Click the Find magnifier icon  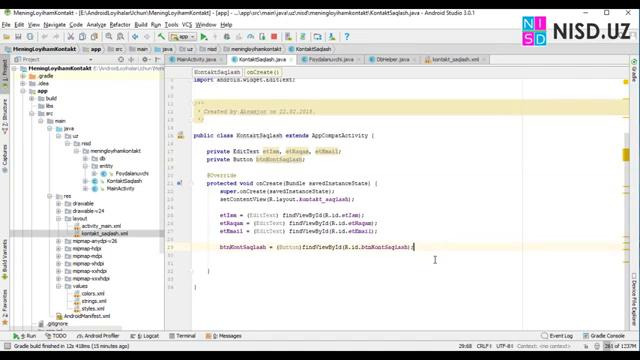click(x=109, y=37)
